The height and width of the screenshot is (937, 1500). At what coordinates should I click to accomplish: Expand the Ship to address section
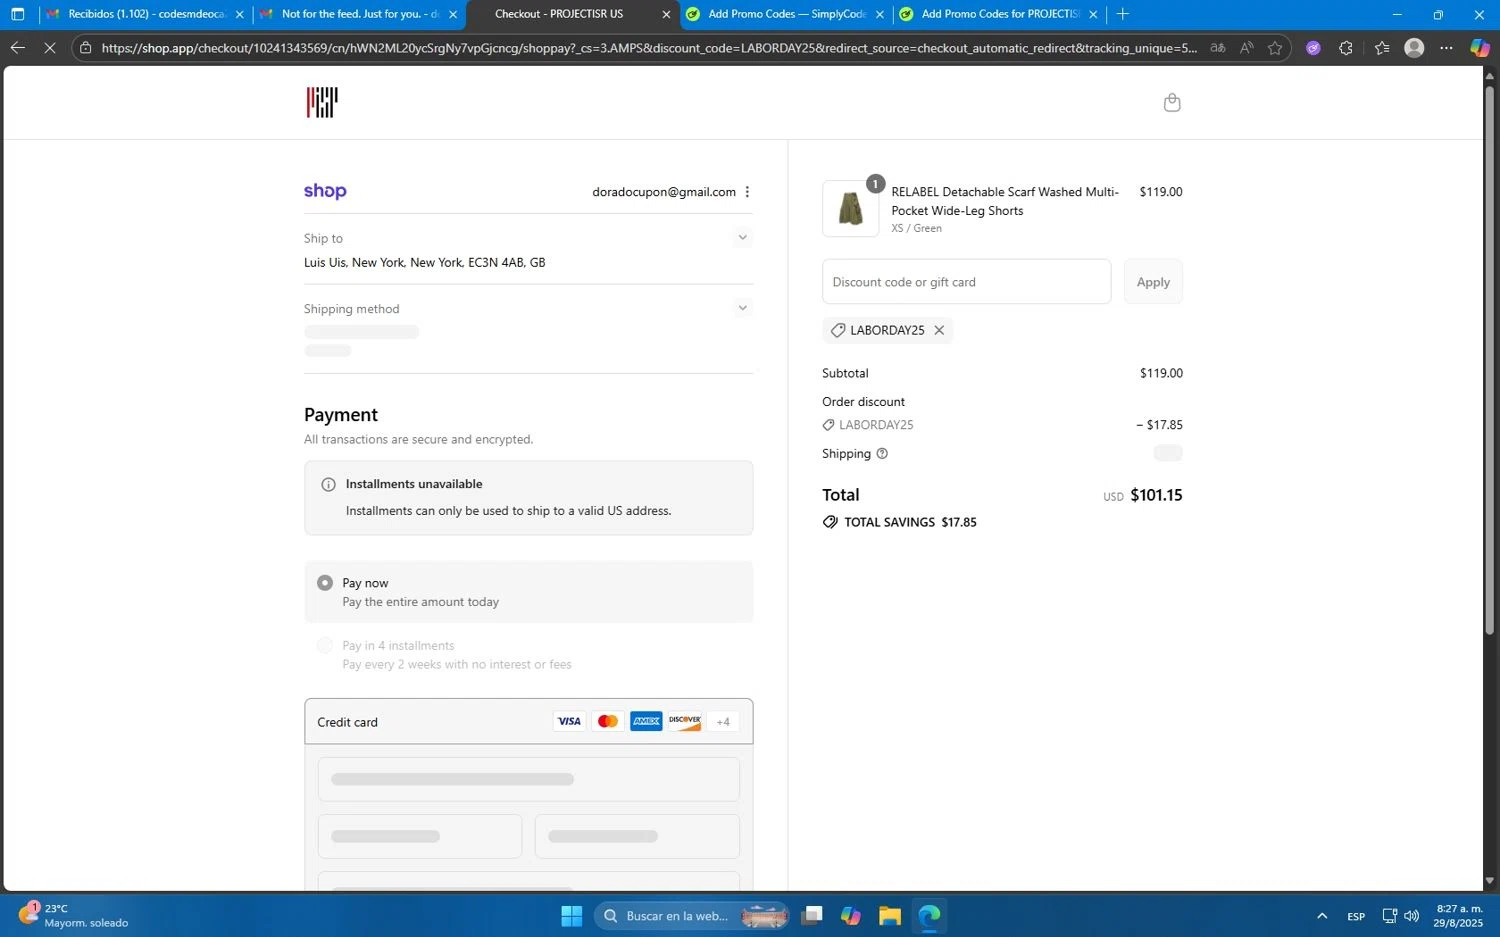point(742,238)
